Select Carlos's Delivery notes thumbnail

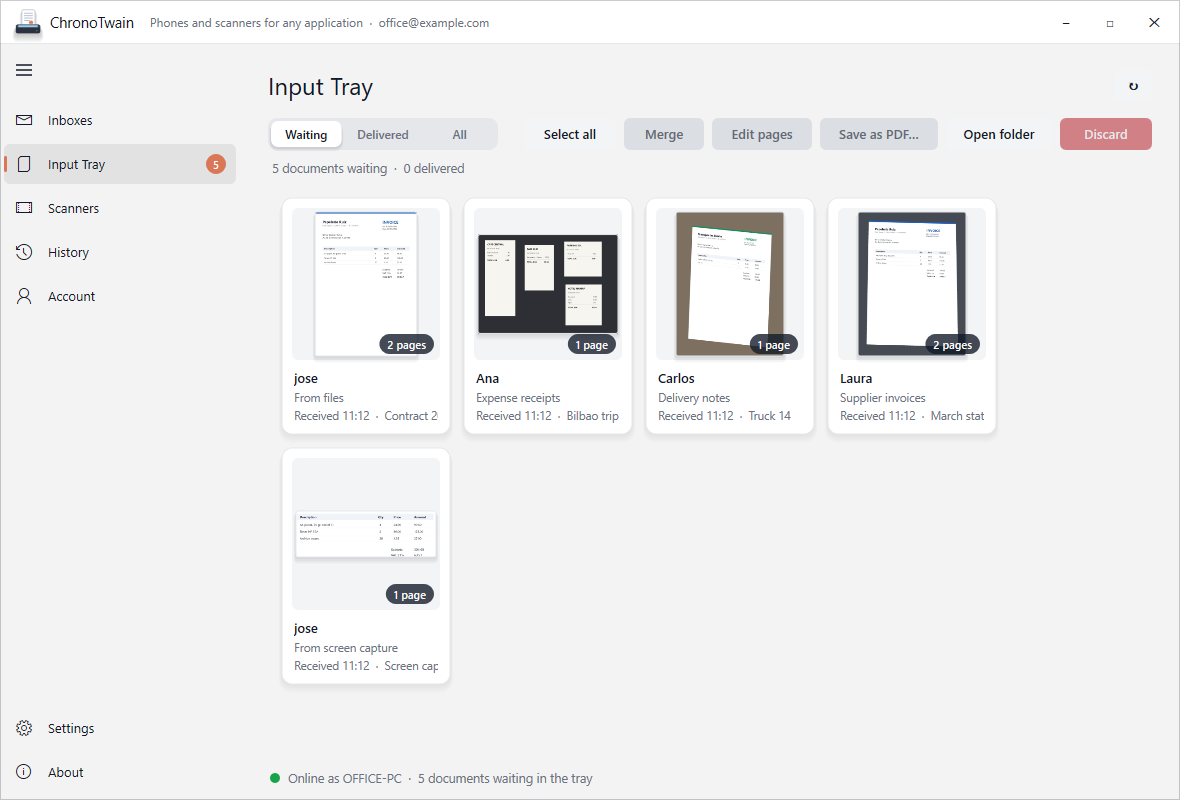tap(730, 284)
